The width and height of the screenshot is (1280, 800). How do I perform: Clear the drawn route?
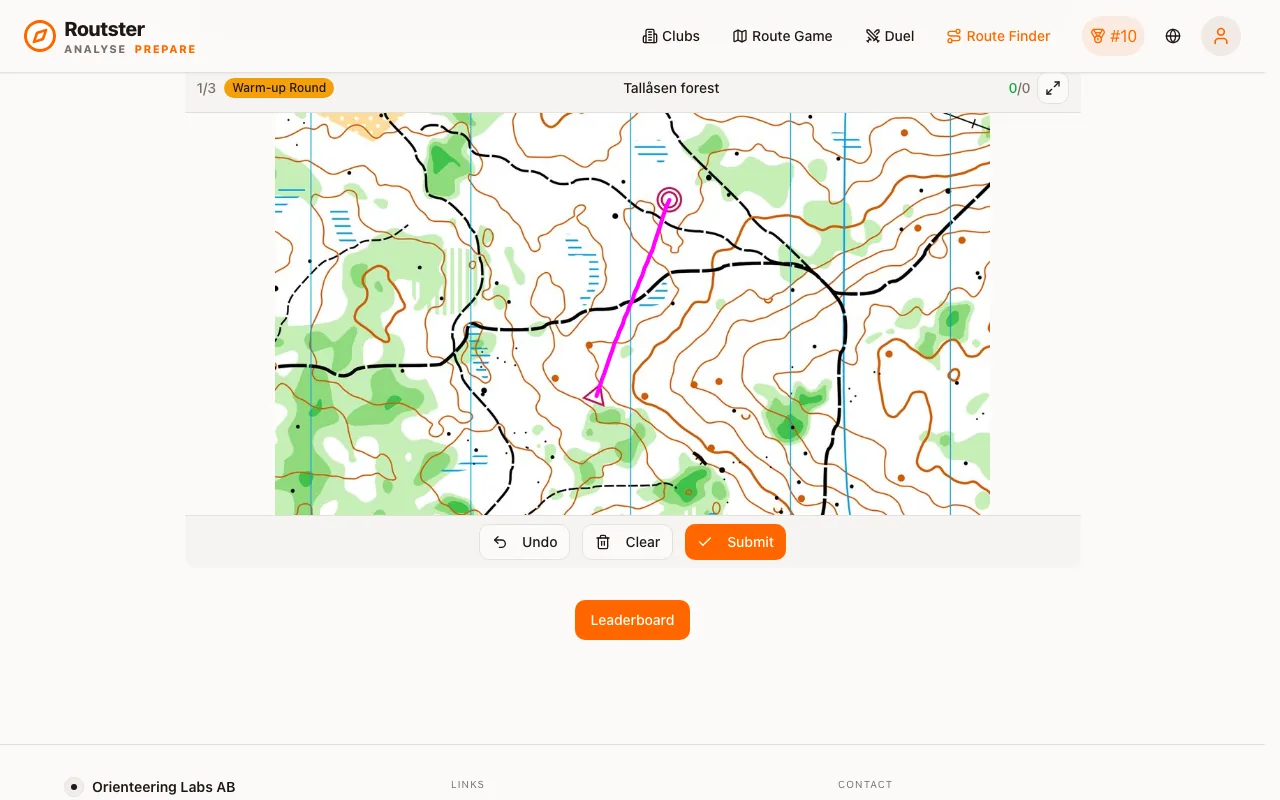tap(628, 542)
